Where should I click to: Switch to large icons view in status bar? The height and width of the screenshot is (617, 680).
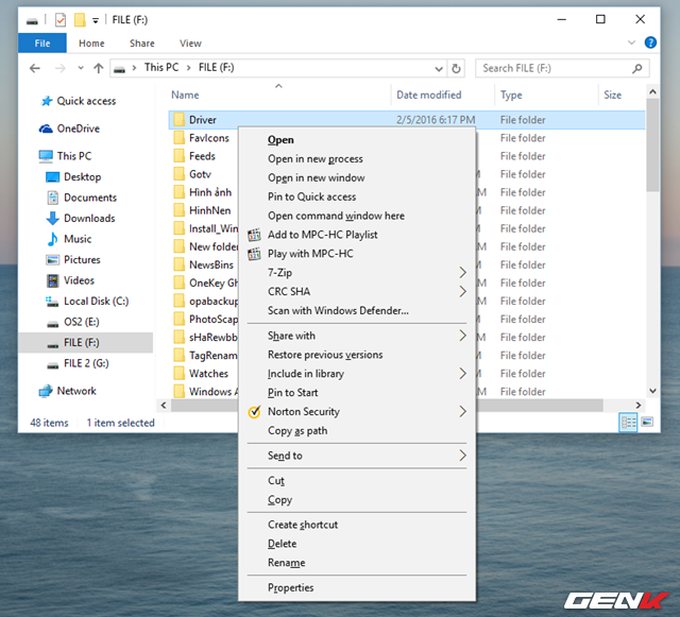647,422
